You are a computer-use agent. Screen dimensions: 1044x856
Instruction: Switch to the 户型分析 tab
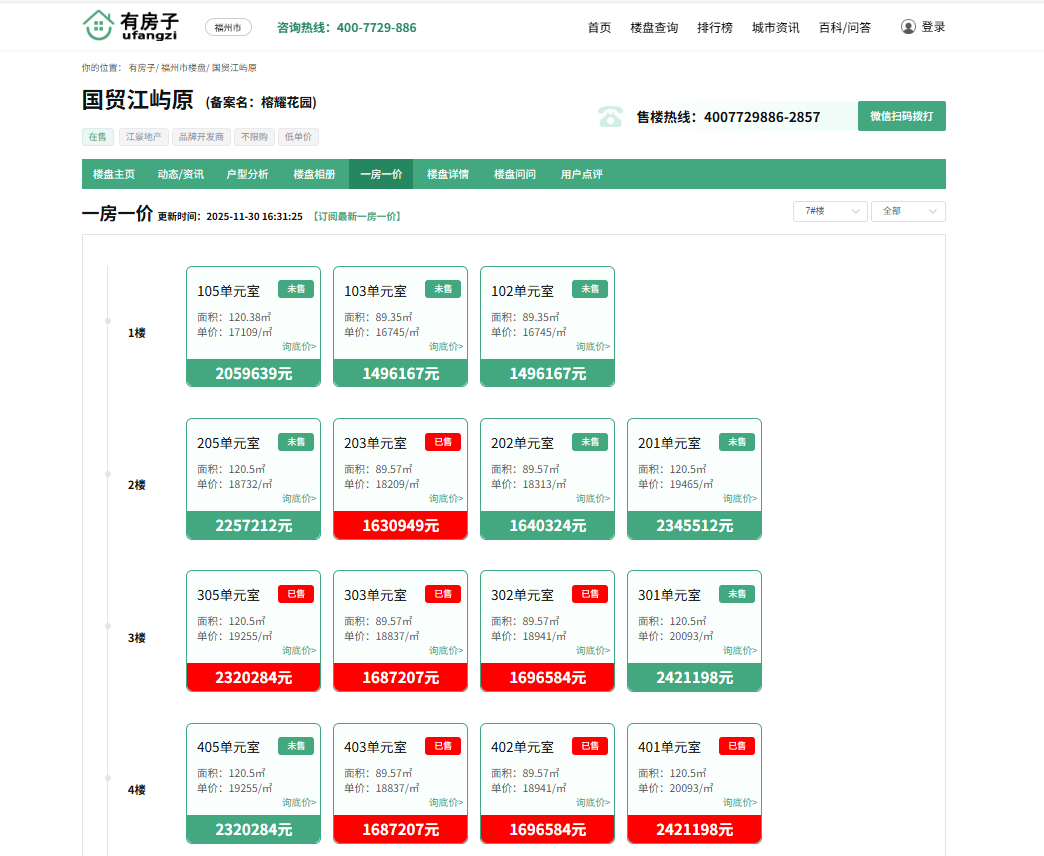pyautogui.click(x=247, y=174)
